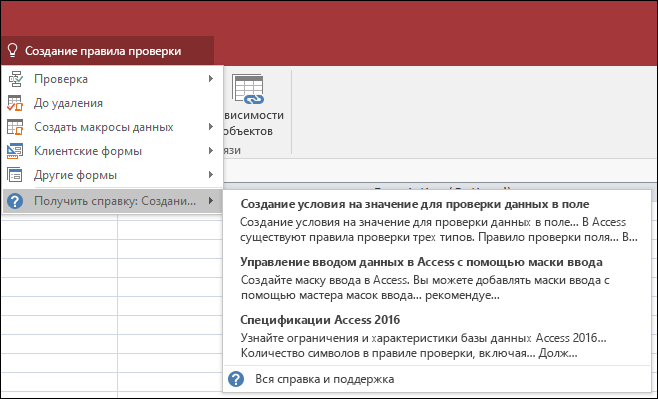The width and height of the screenshot is (658, 399).
Task: Click the Создать макросы данных icon
Action: click(16, 127)
